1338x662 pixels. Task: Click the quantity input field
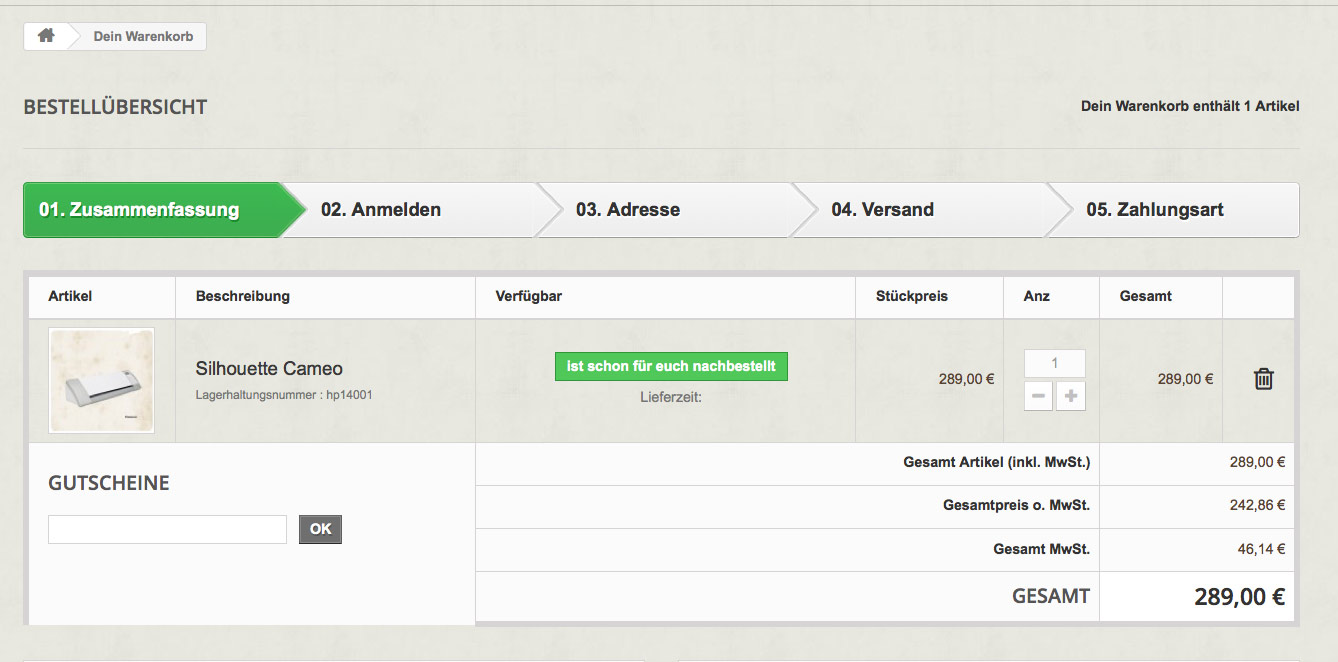click(x=1055, y=363)
